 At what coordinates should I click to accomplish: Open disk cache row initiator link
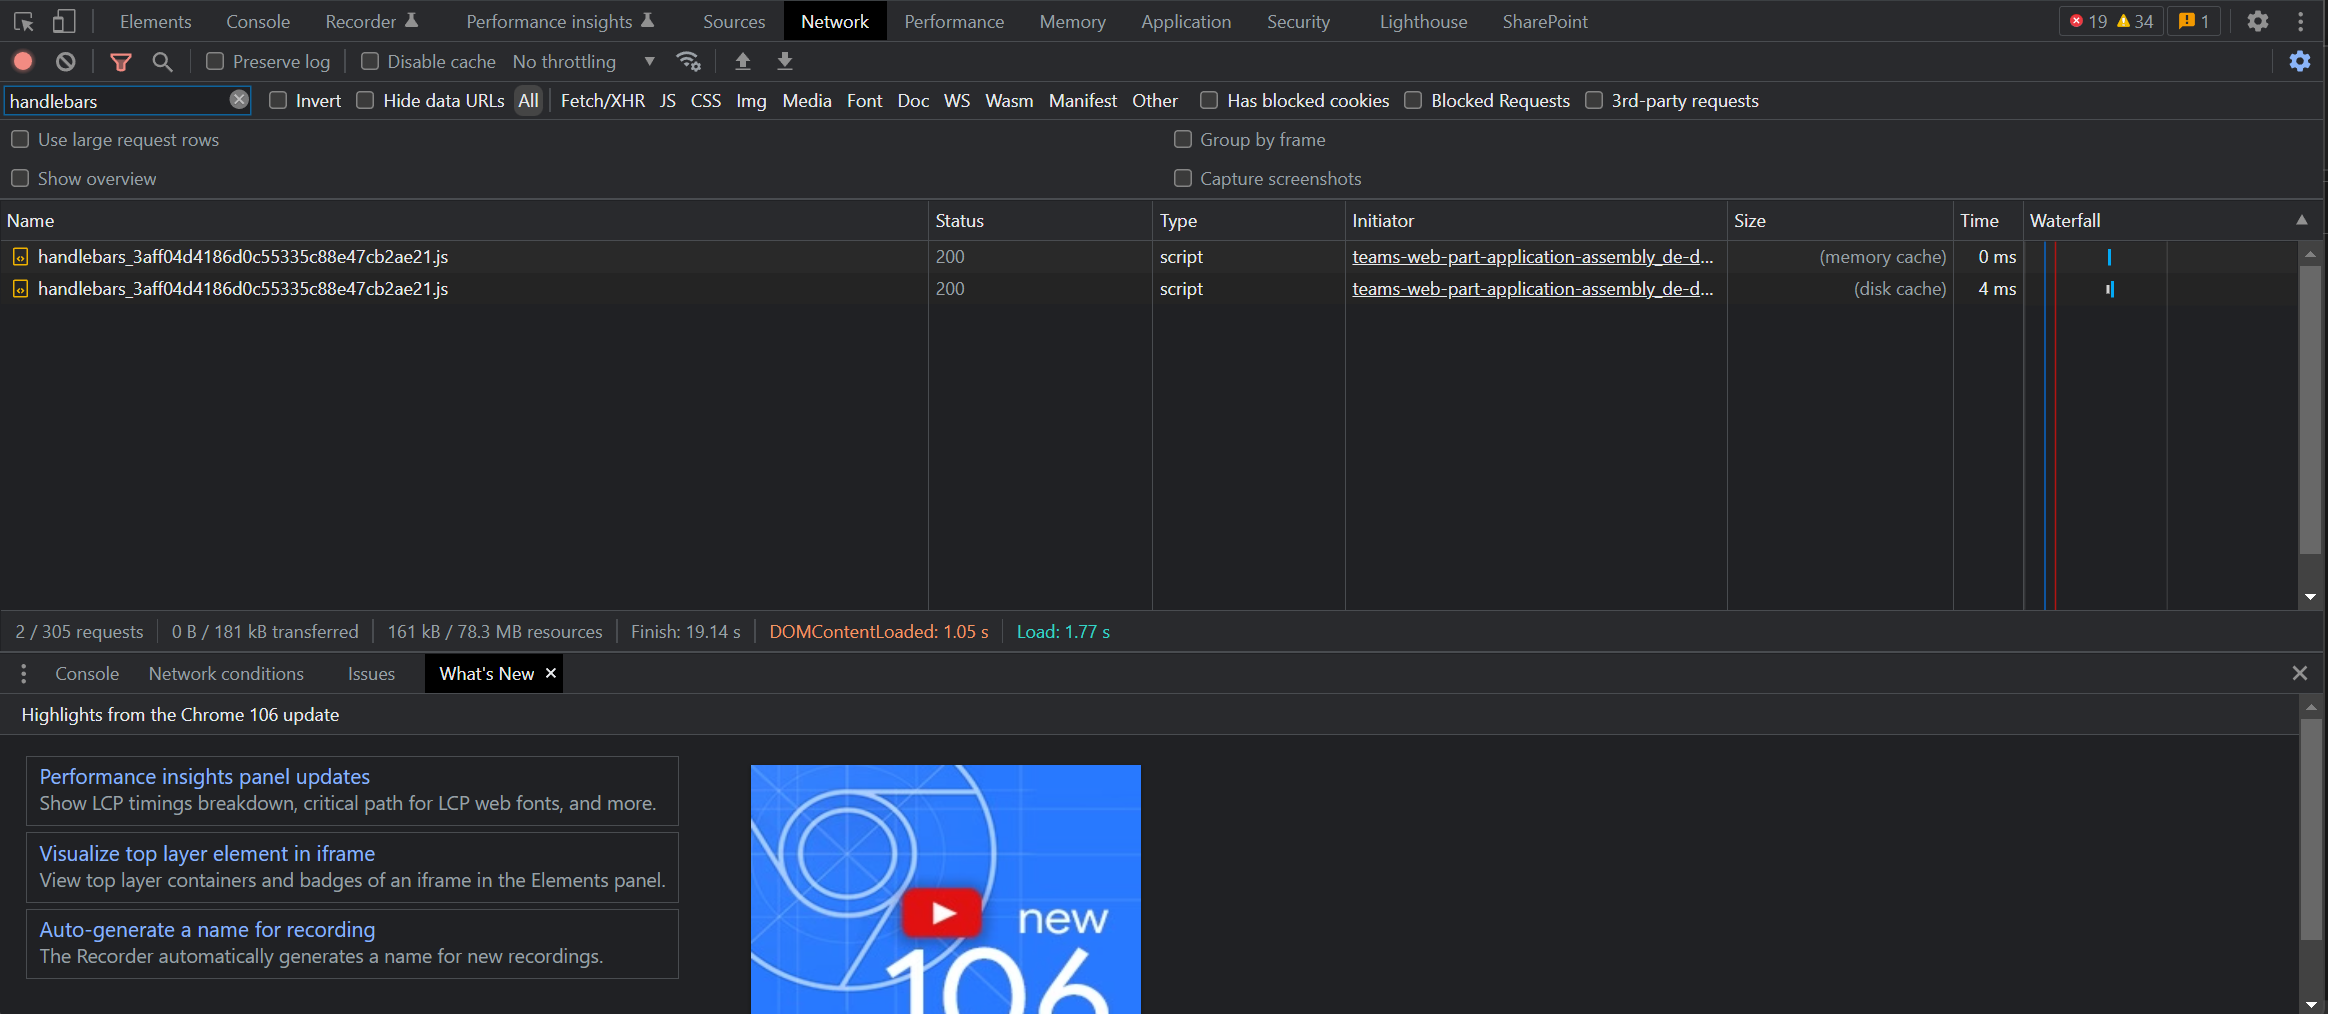click(1532, 289)
